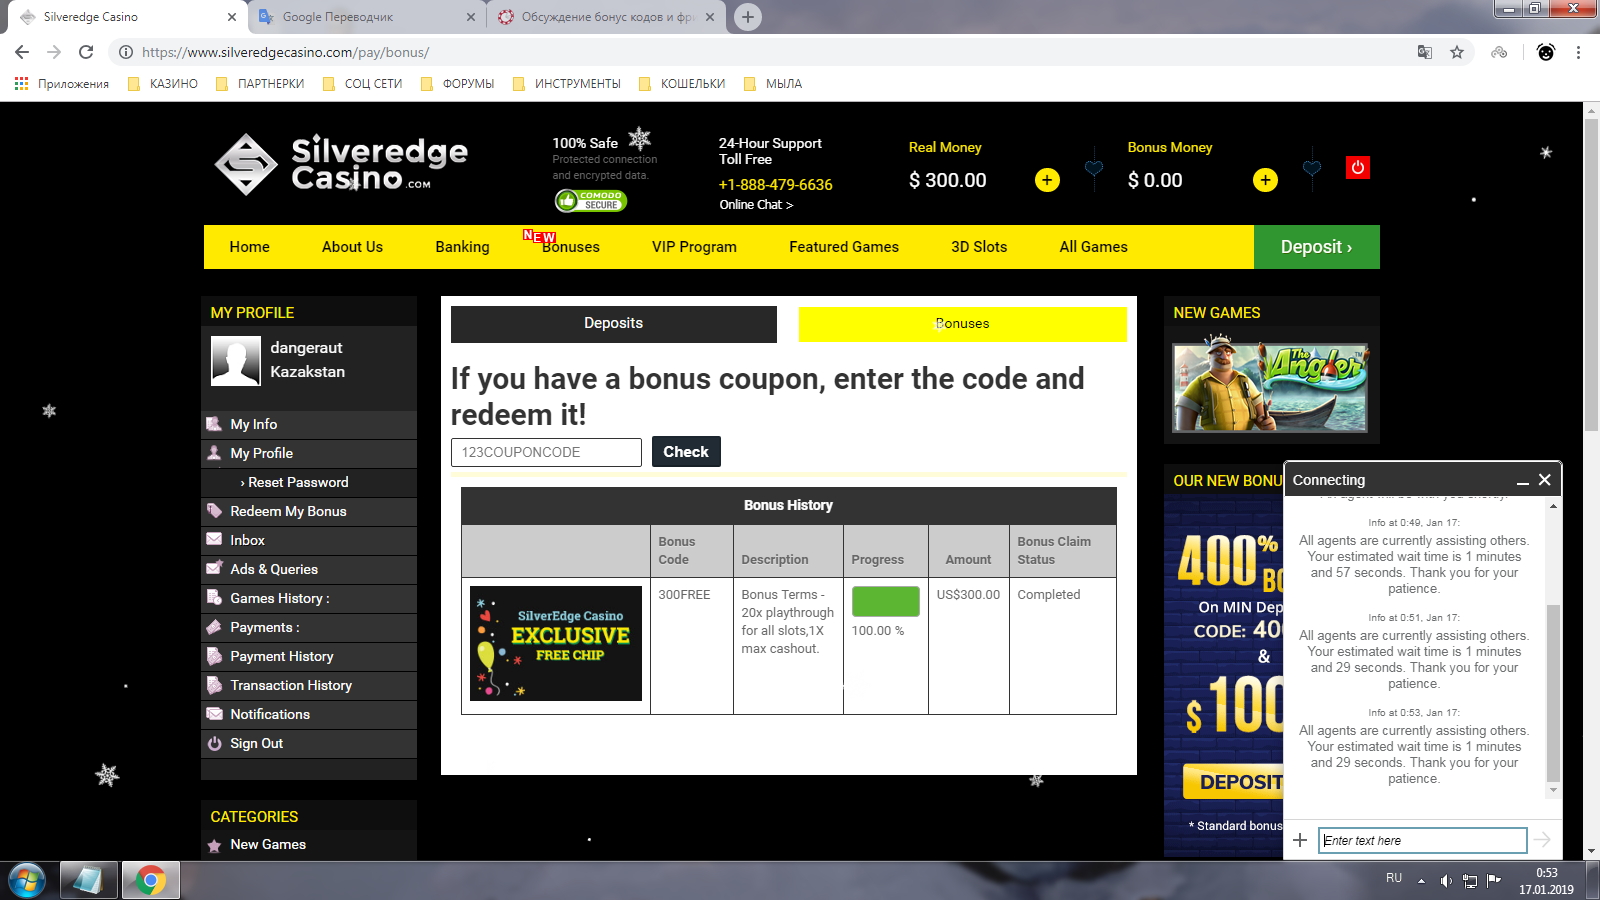Open Banking in the navigation bar
The image size is (1600, 900).
(462, 247)
